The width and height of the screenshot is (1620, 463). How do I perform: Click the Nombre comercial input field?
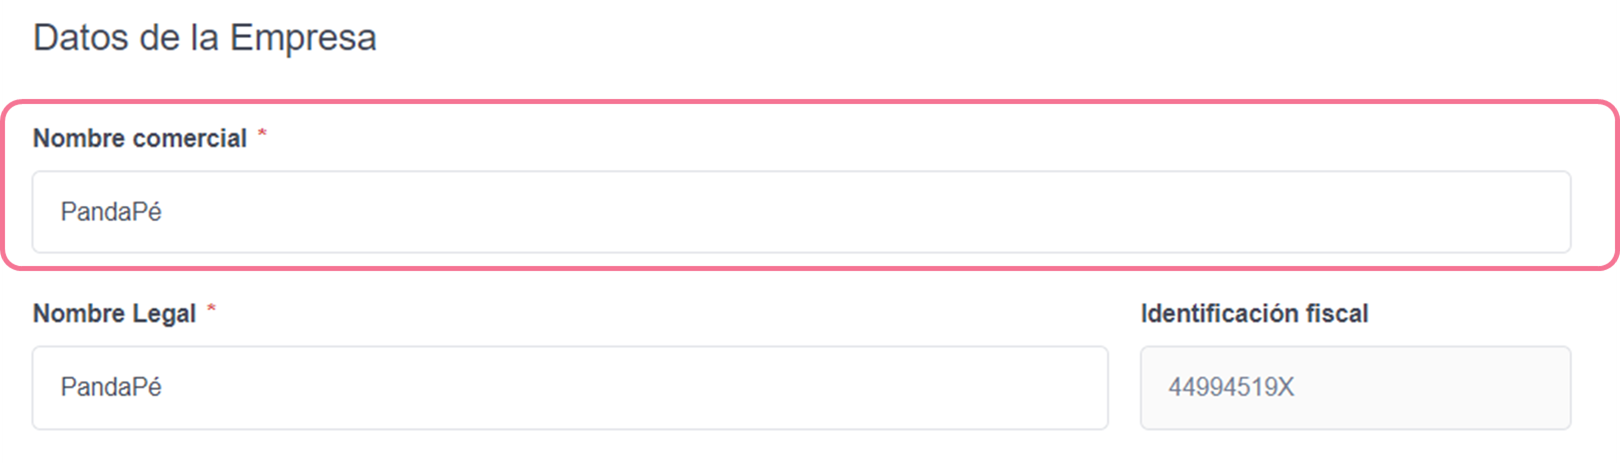pyautogui.click(x=800, y=212)
